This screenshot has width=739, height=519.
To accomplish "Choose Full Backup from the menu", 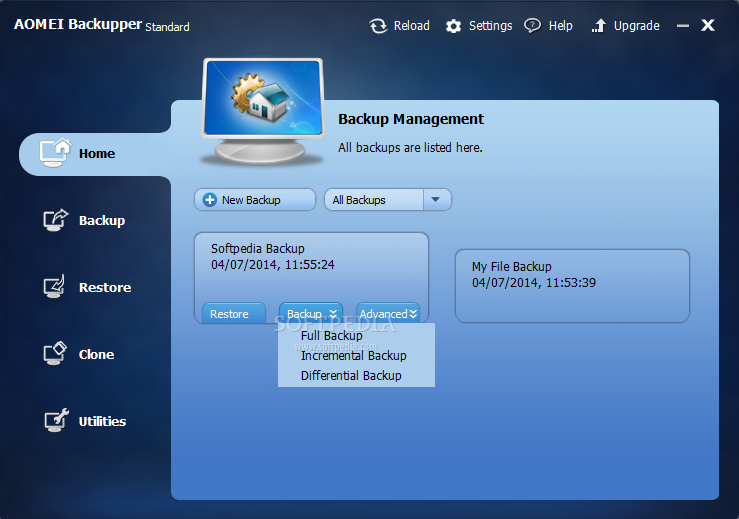I will tap(332, 336).
